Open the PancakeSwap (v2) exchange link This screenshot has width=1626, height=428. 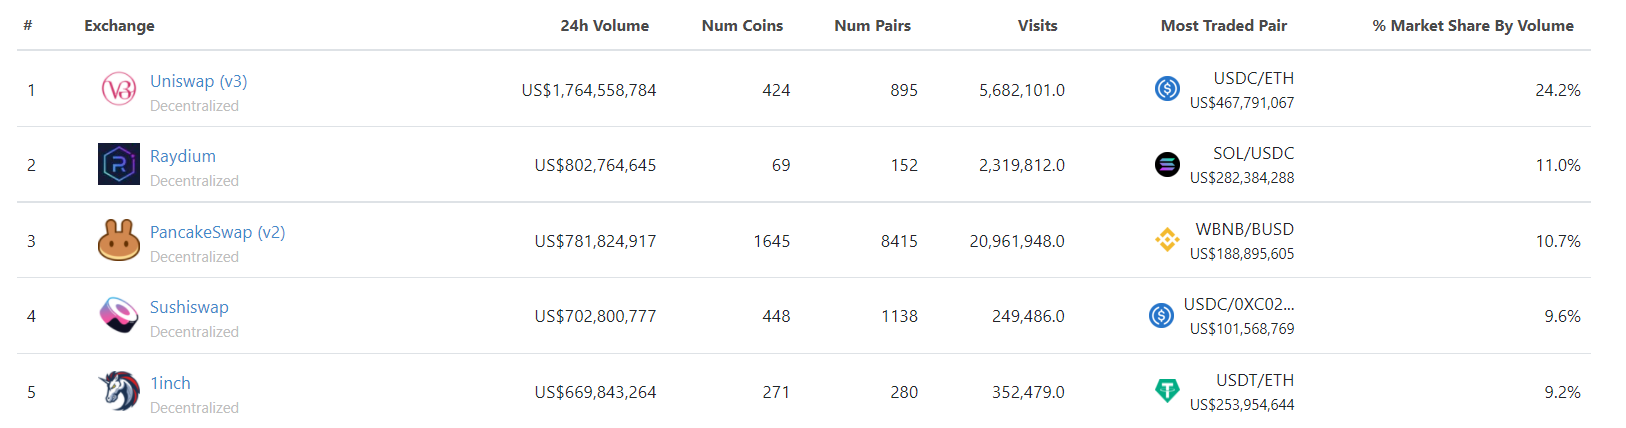coord(217,232)
